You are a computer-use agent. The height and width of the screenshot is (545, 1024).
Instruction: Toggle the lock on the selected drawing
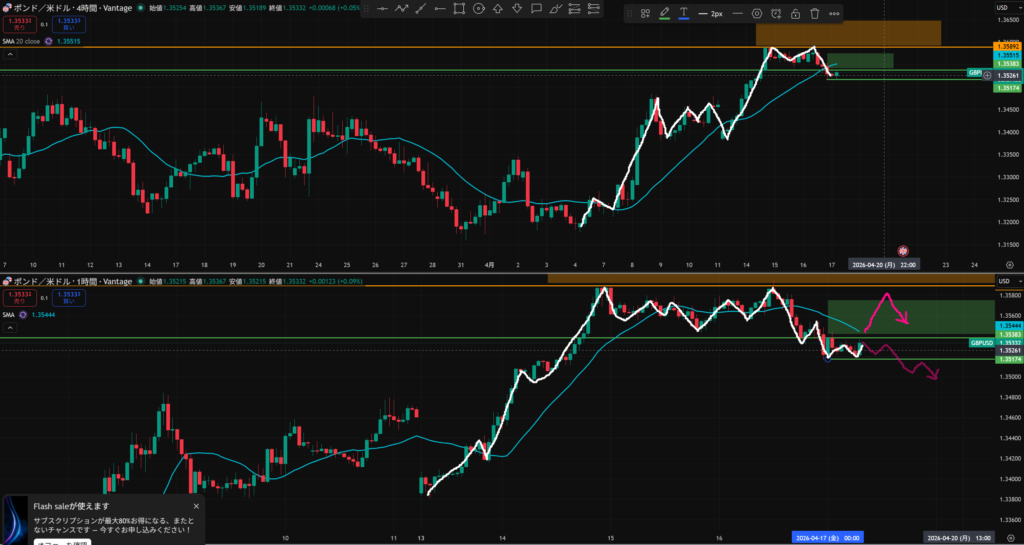point(795,14)
